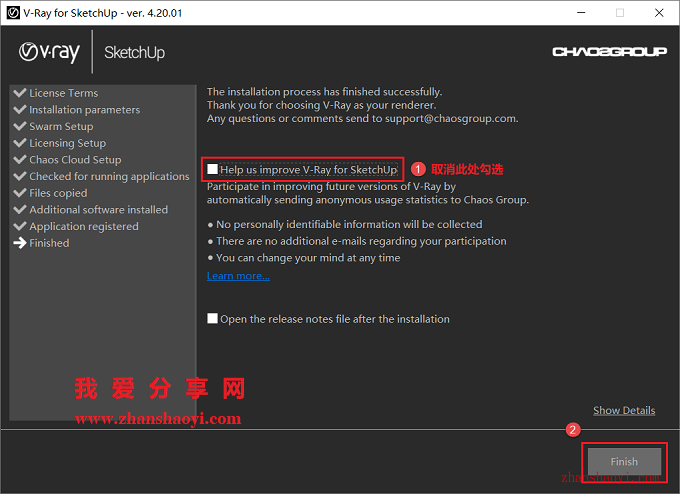Click the License Terms checkmark icon
This screenshot has width=680, height=494.
coord(20,92)
